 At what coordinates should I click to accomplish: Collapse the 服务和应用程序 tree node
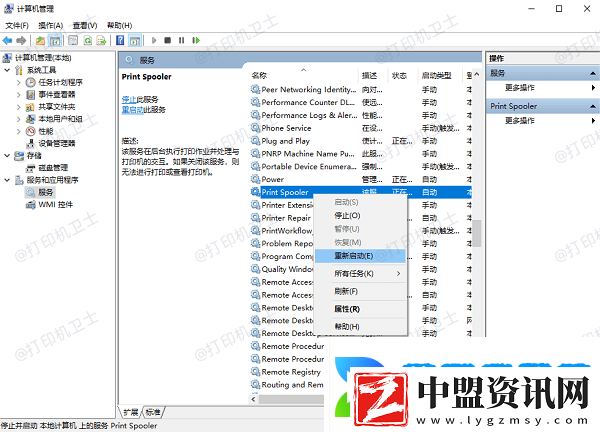pyautogui.click(x=7, y=180)
